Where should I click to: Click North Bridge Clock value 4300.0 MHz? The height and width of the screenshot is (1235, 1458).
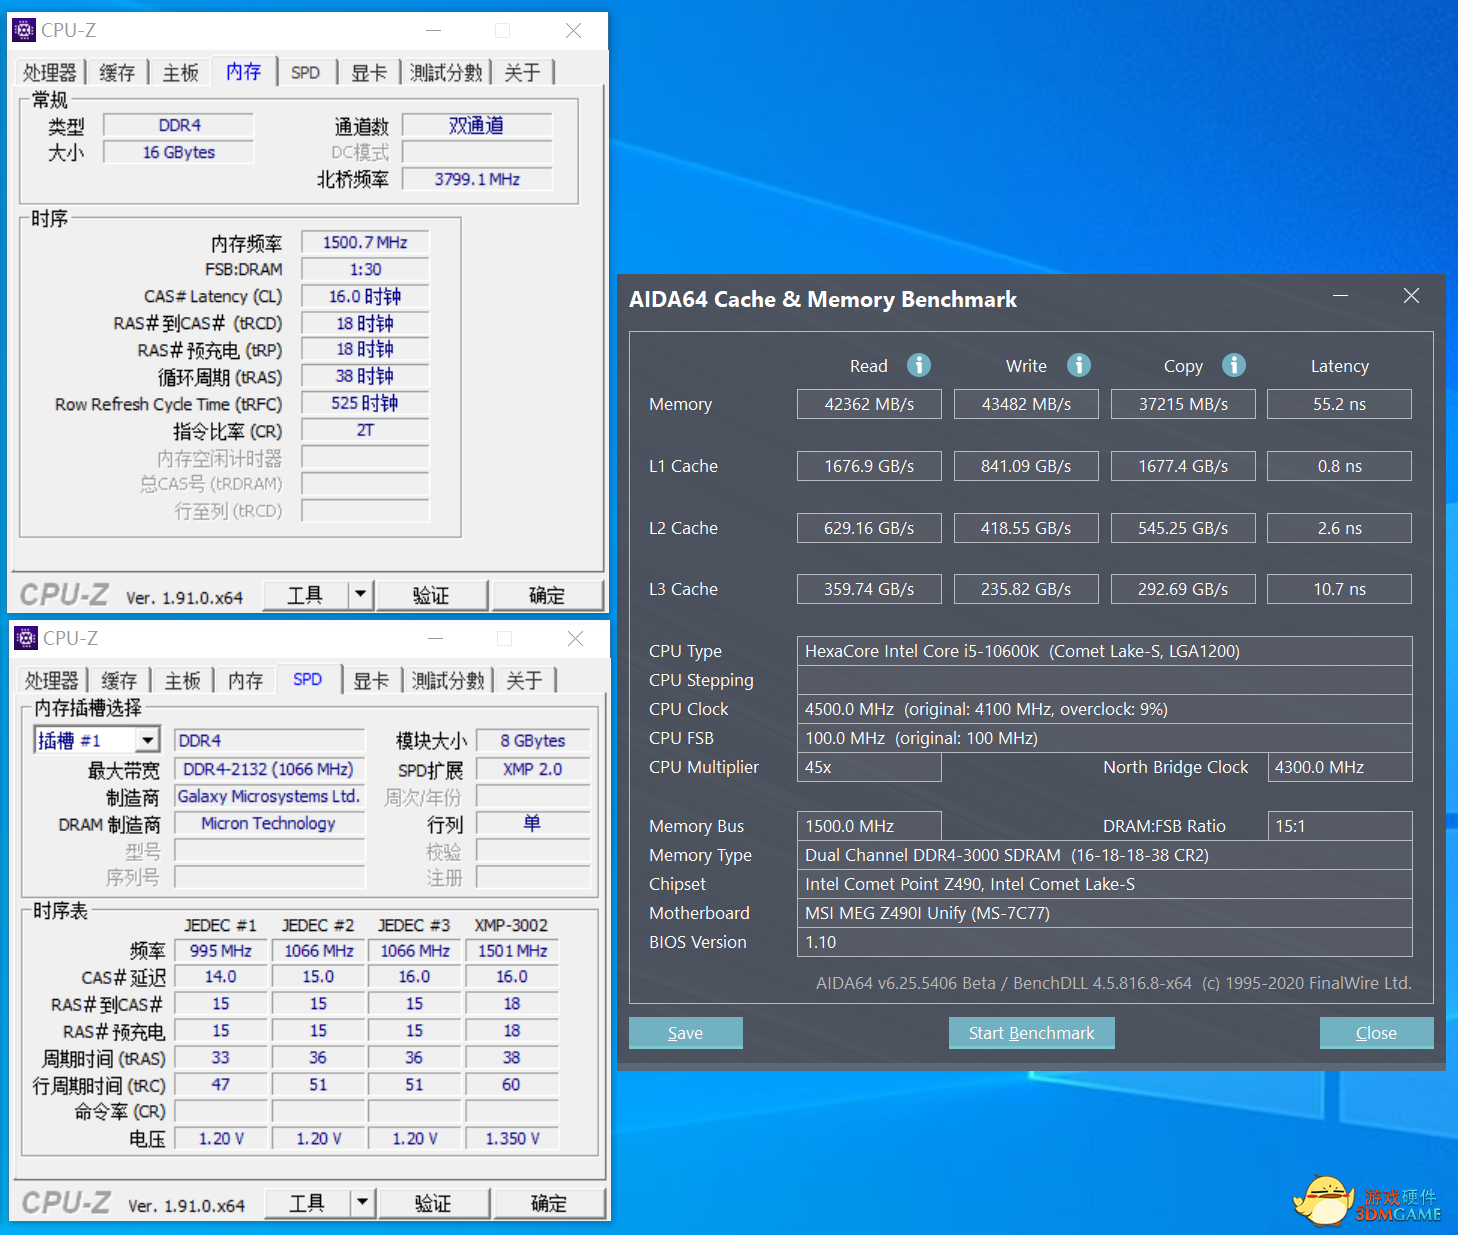point(1340,767)
